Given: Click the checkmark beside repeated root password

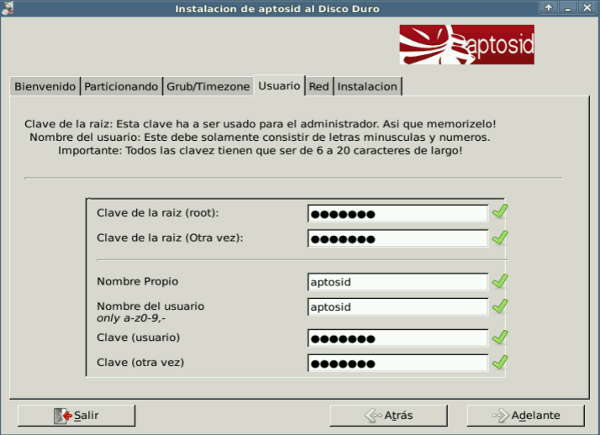Looking at the screenshot, I should point(500,238).
